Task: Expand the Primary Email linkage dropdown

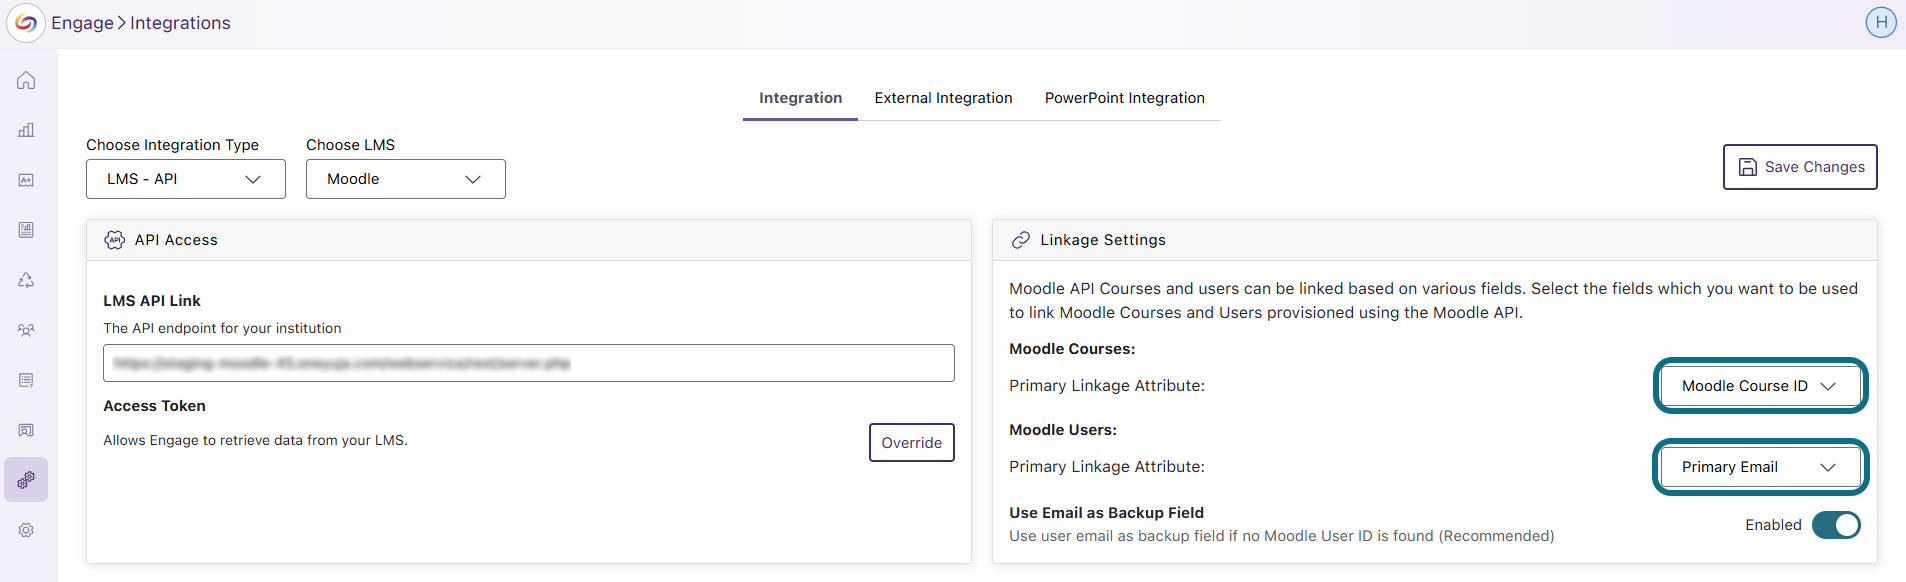Action: click(x=1761, y=467)
